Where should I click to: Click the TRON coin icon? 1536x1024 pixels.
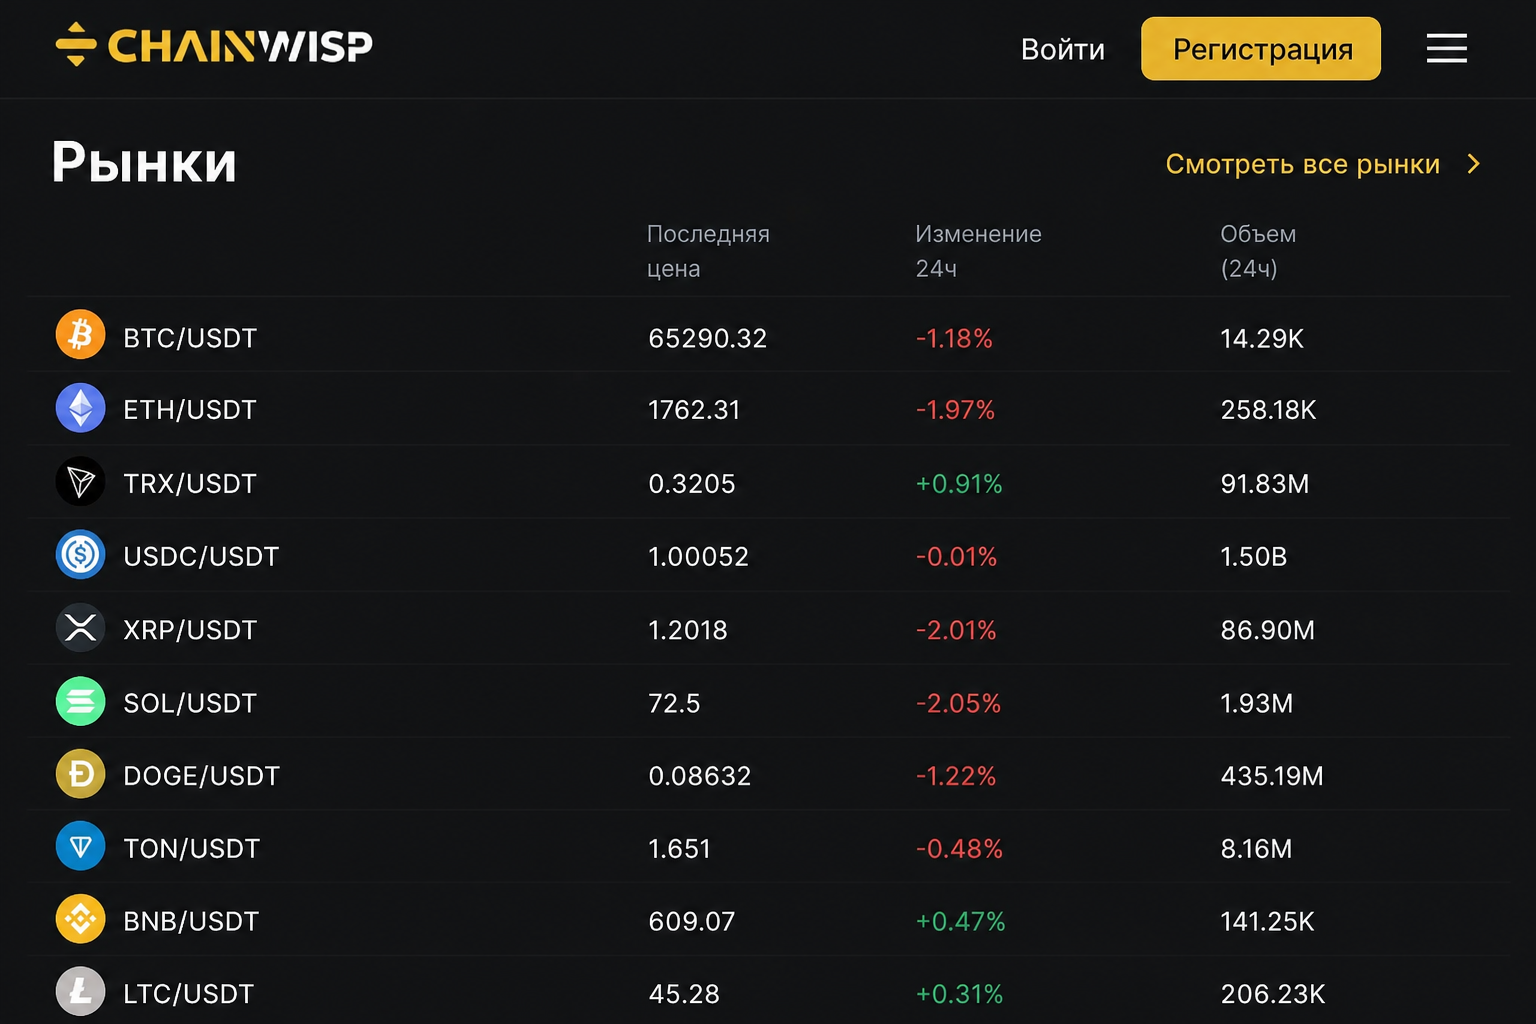pyautogui.click(x=80, y=482)
